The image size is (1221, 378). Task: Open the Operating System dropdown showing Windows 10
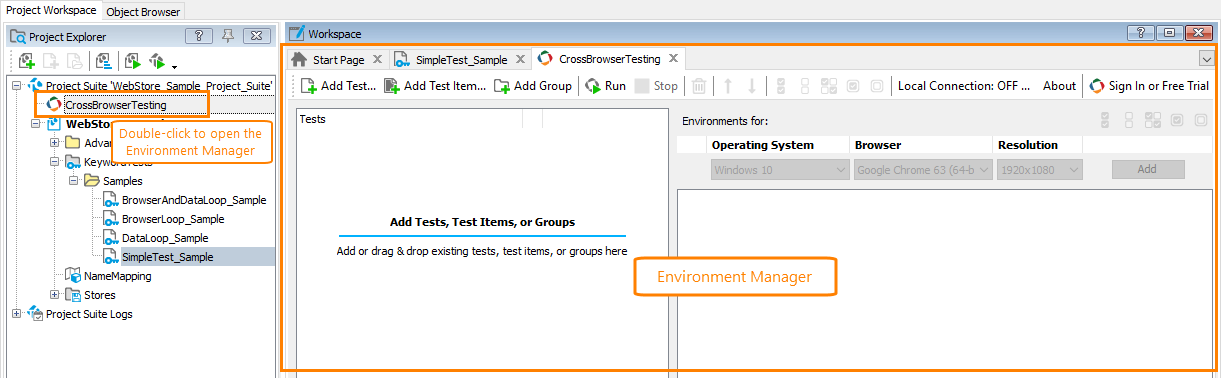pos(780,170)
